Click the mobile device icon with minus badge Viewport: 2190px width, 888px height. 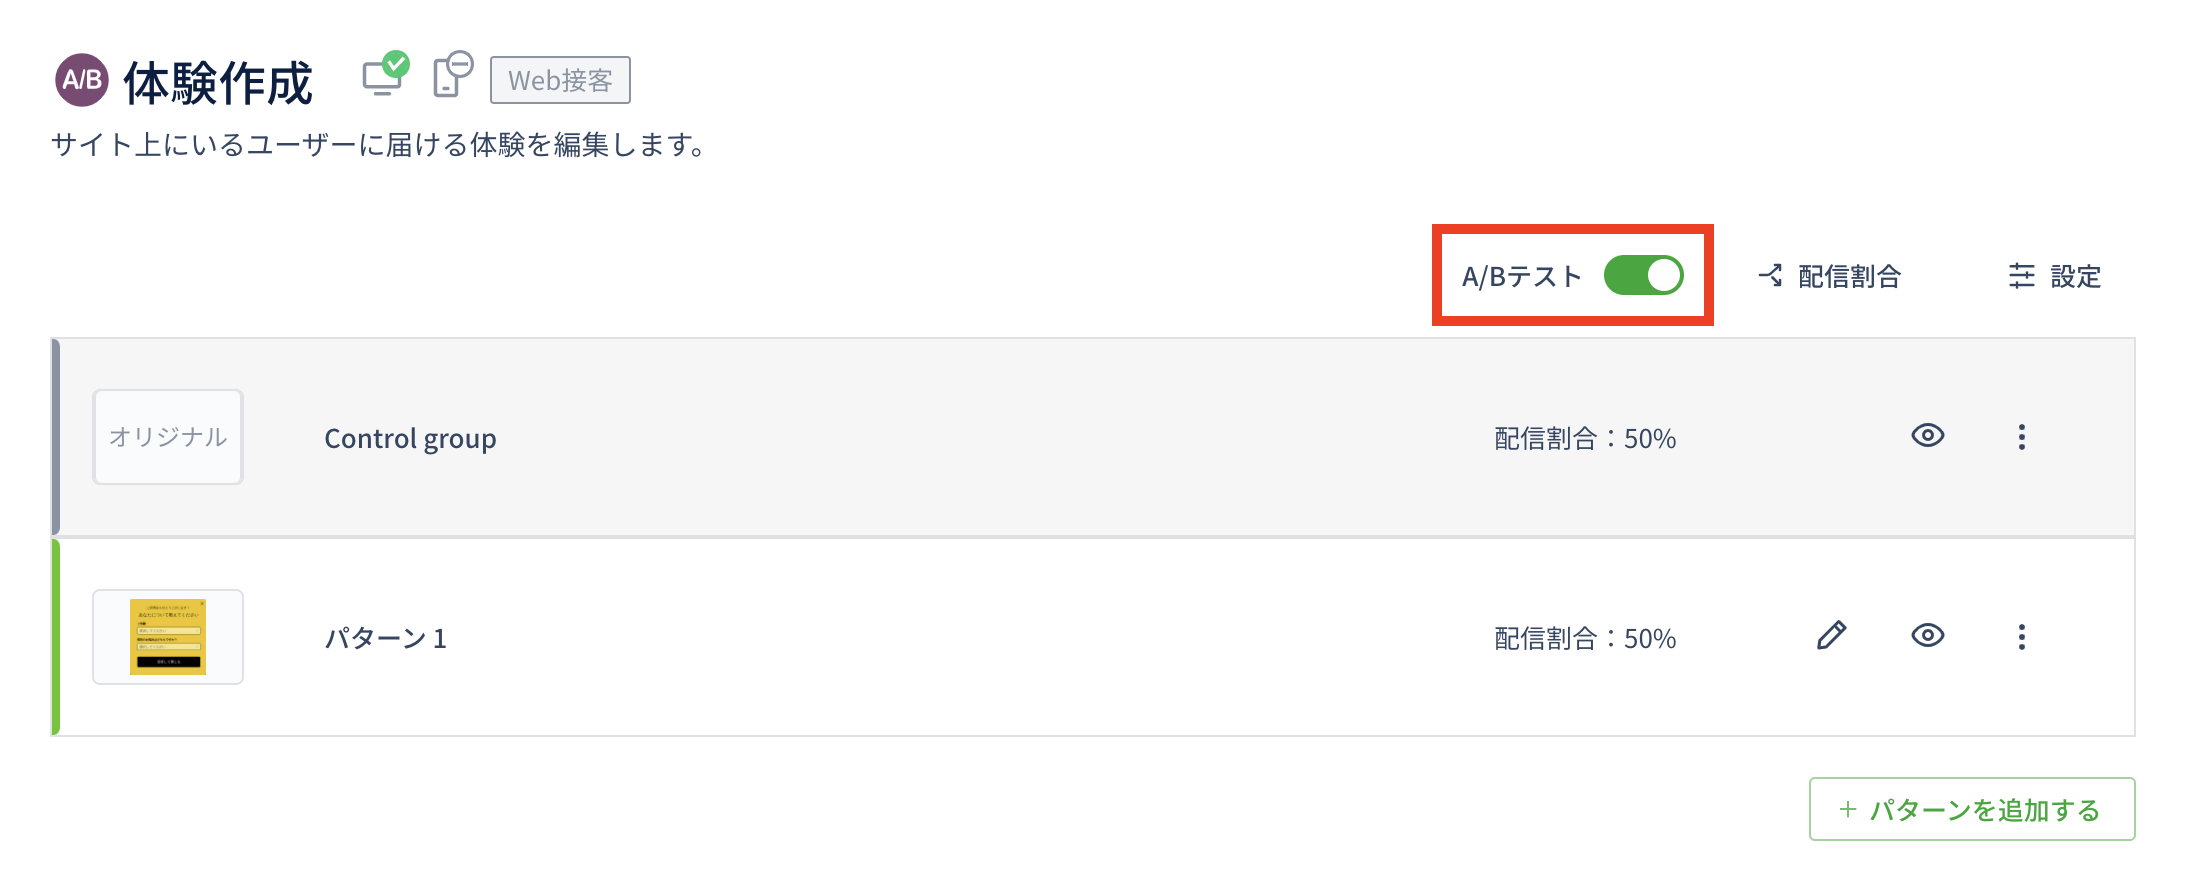click(x=451, y=75)
